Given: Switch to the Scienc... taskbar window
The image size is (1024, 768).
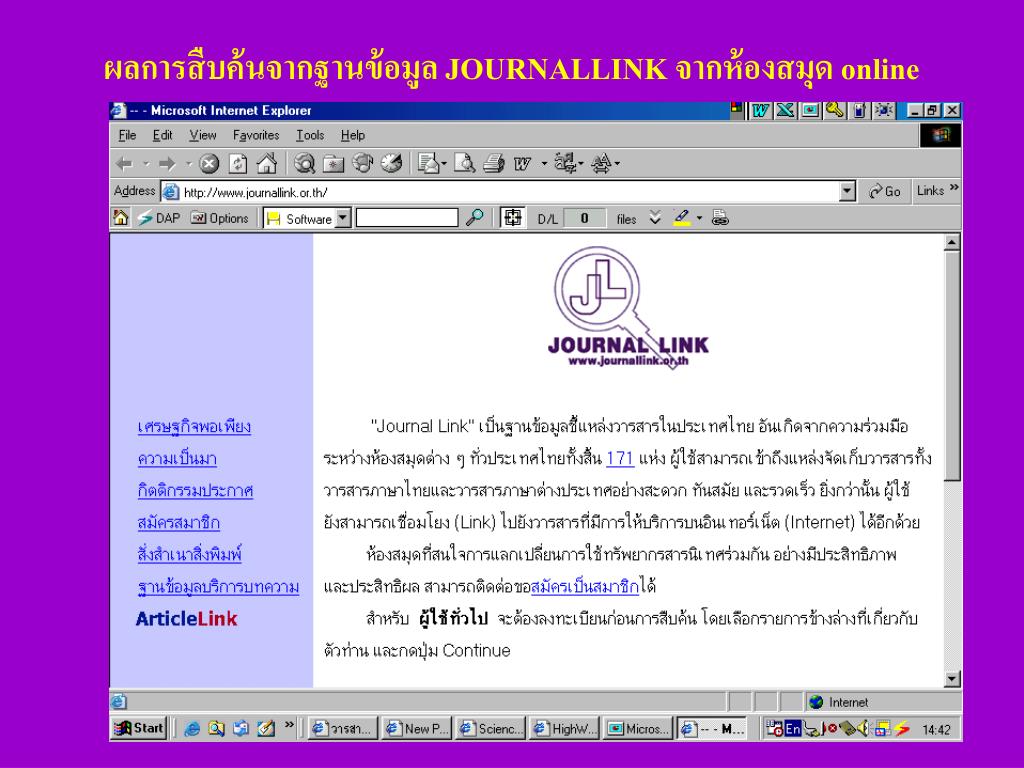Looking at the screenshot, I should [492, 729].
